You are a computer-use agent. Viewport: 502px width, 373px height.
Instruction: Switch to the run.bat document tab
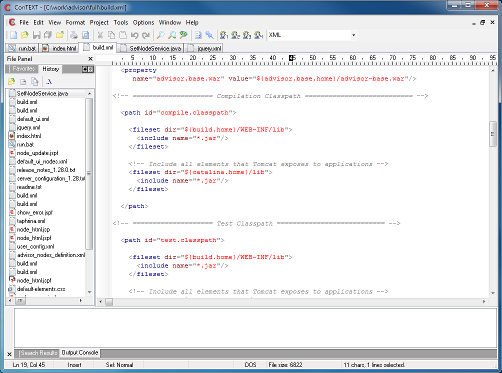[22, 48]
